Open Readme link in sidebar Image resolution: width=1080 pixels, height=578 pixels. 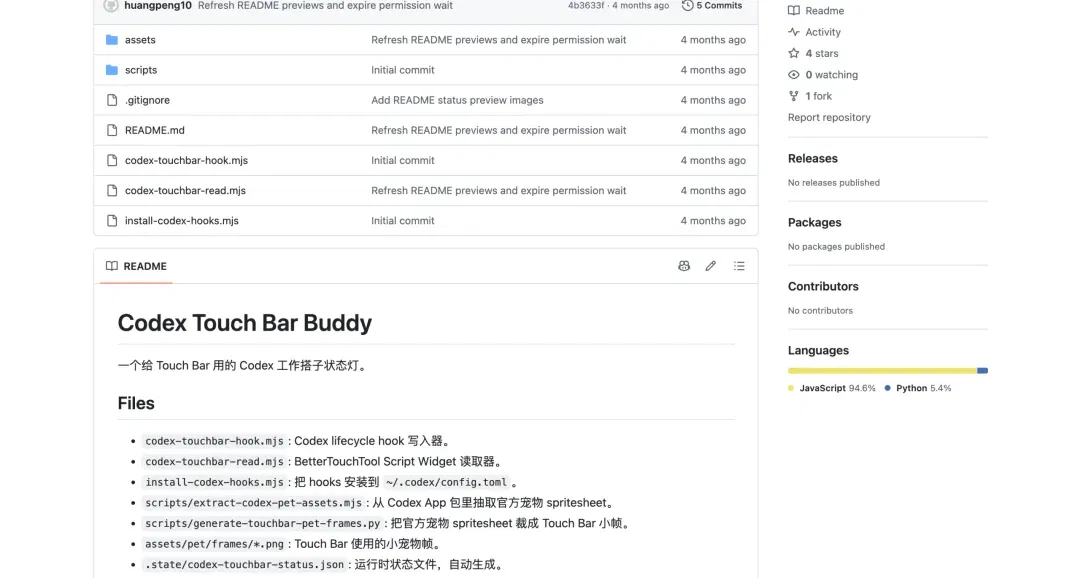click(824, 11)
